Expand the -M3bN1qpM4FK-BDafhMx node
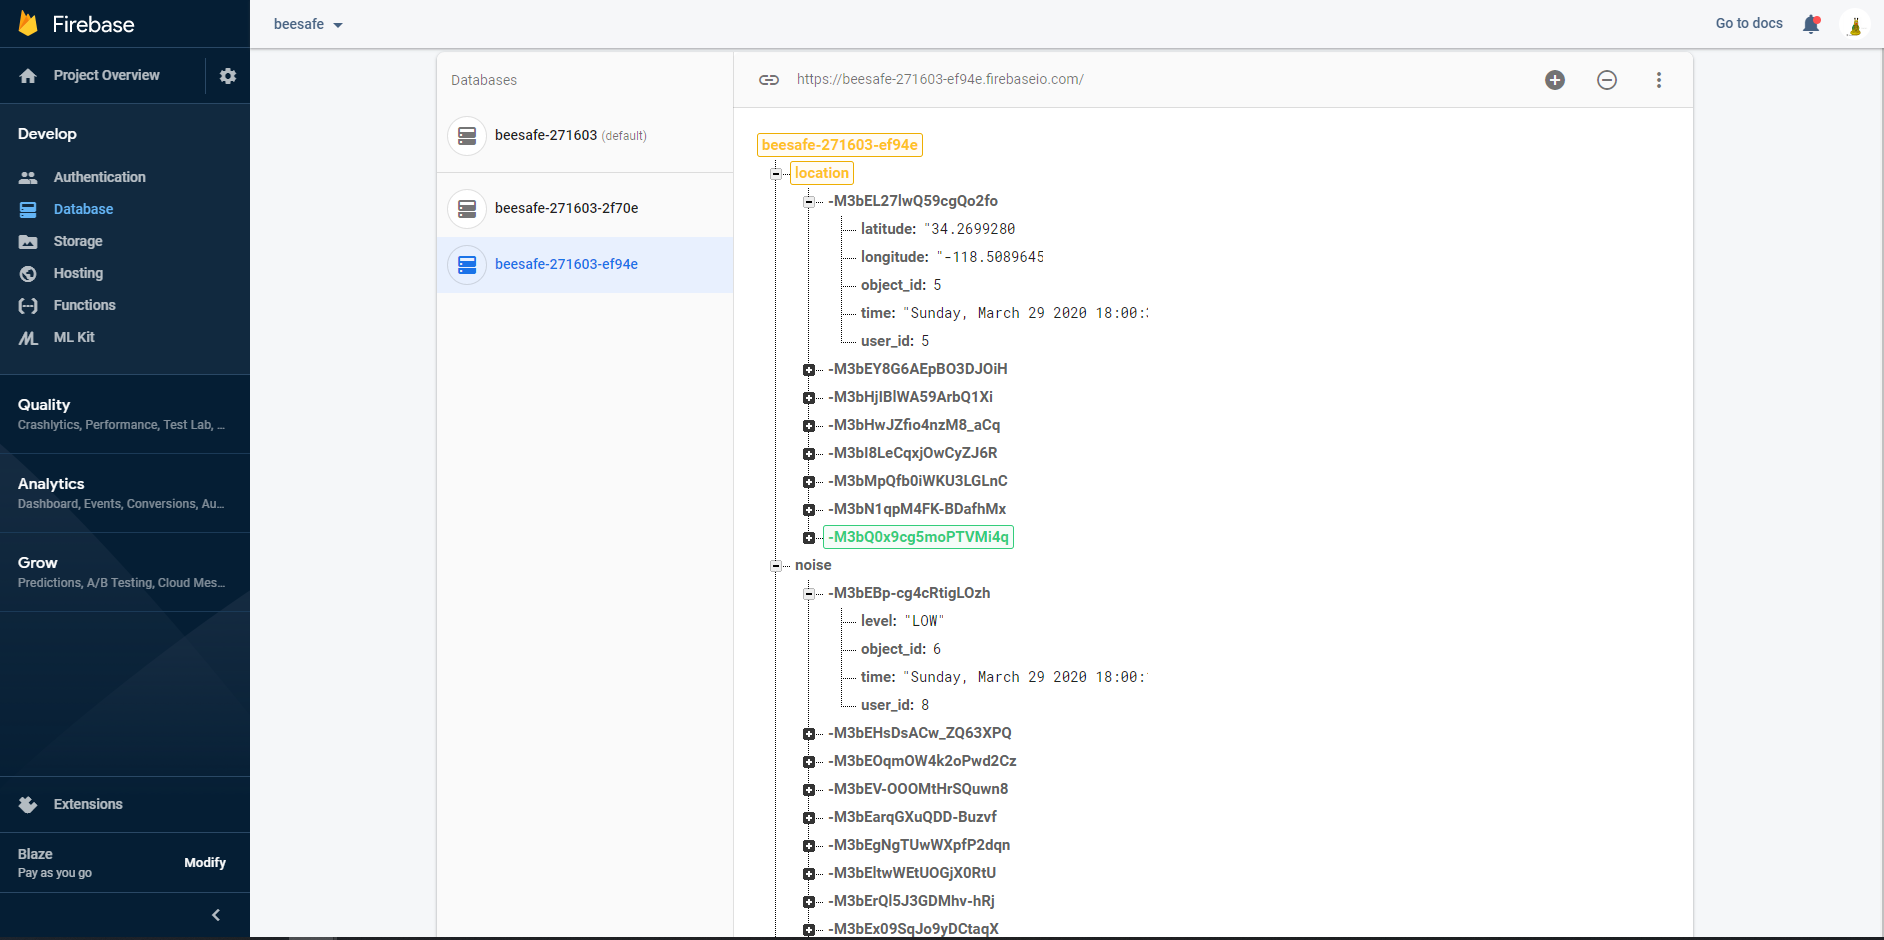Image resolution: width=1884 pixels, height=940 pixels. tap(809, 510)
